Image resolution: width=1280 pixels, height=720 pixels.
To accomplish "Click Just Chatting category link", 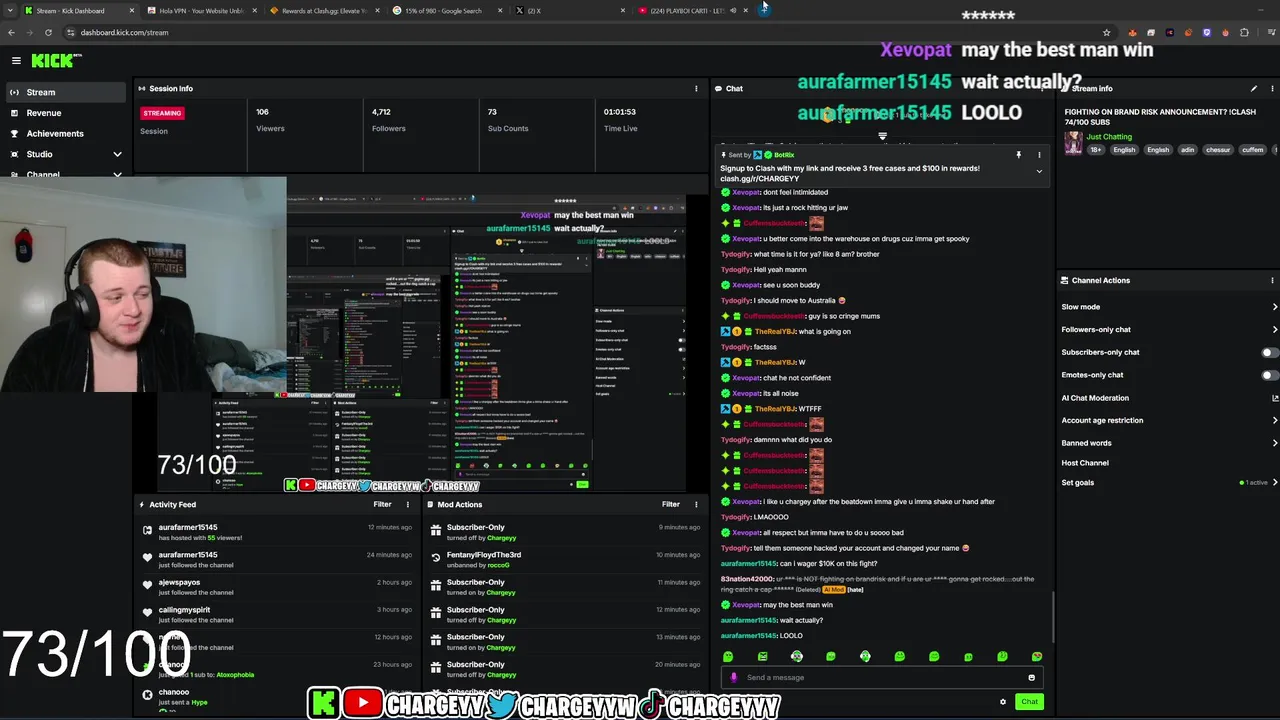I will click(x=1109, y=137).
